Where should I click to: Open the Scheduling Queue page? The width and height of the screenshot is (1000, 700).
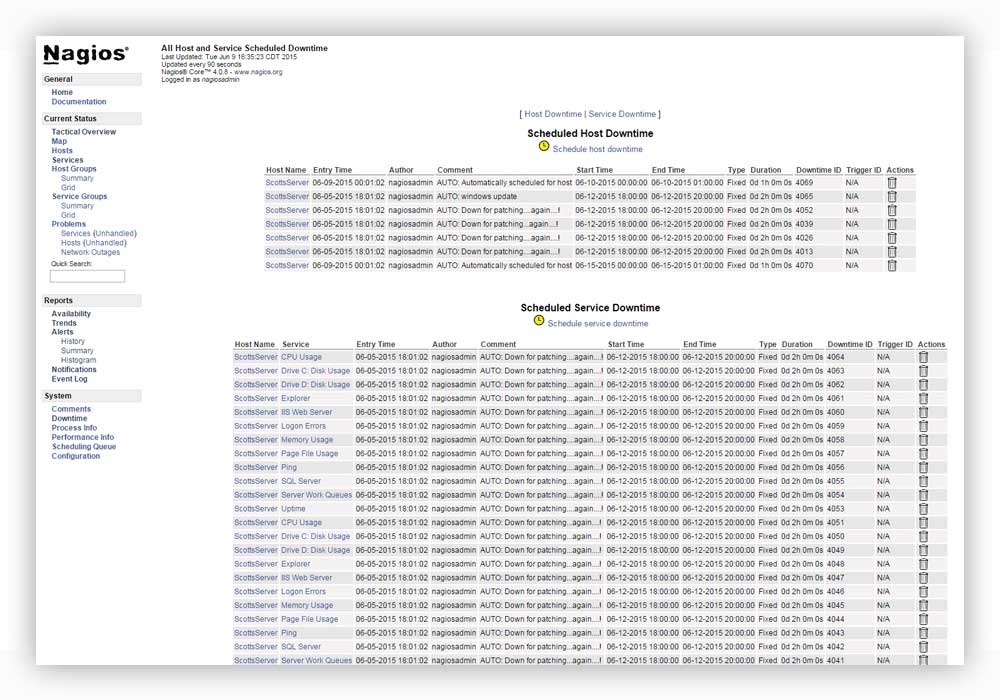click(84, 447)
